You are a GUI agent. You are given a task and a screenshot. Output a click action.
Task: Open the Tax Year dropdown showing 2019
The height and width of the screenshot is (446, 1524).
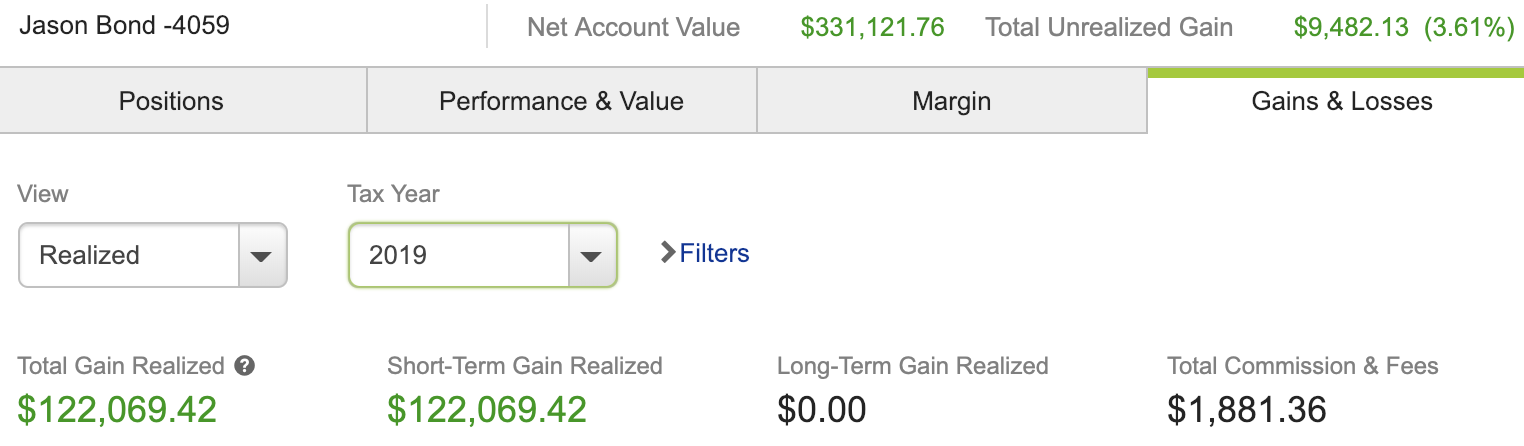point(483,255)
